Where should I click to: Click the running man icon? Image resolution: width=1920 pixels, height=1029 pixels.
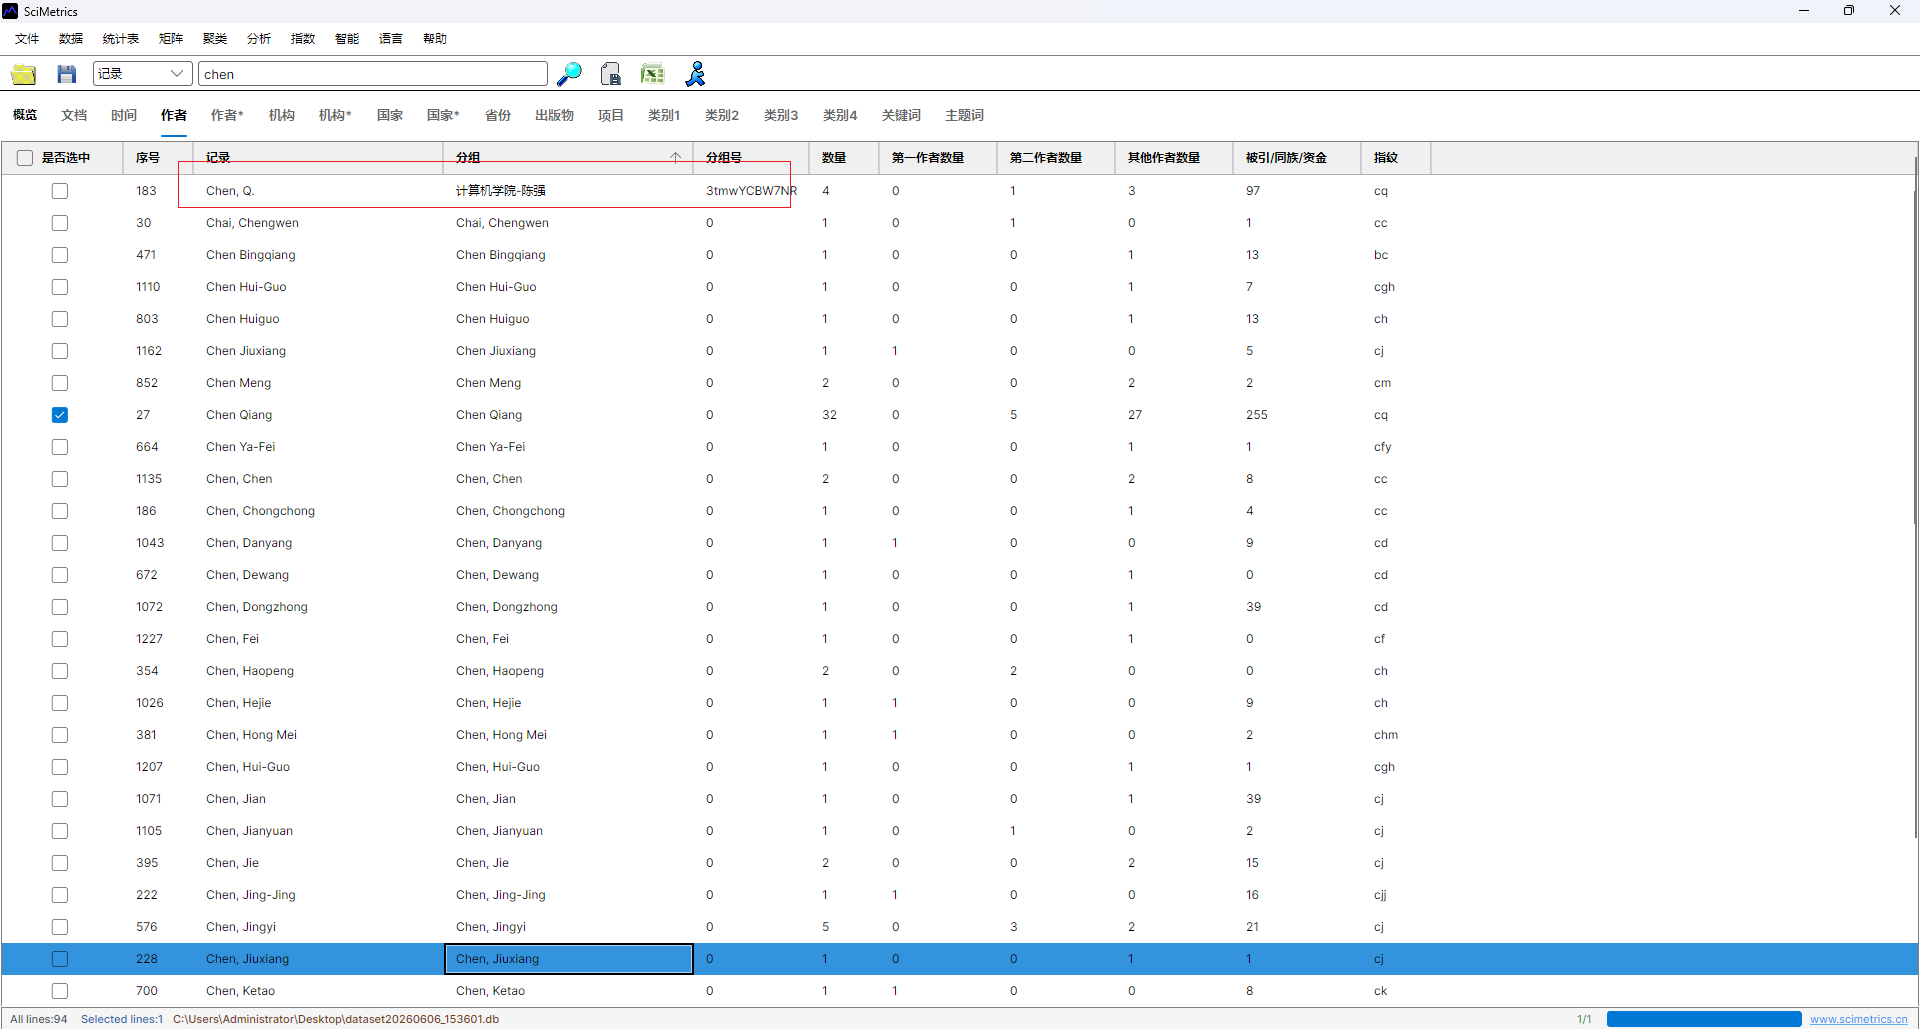pyautogui.click(x=695, y=74)
